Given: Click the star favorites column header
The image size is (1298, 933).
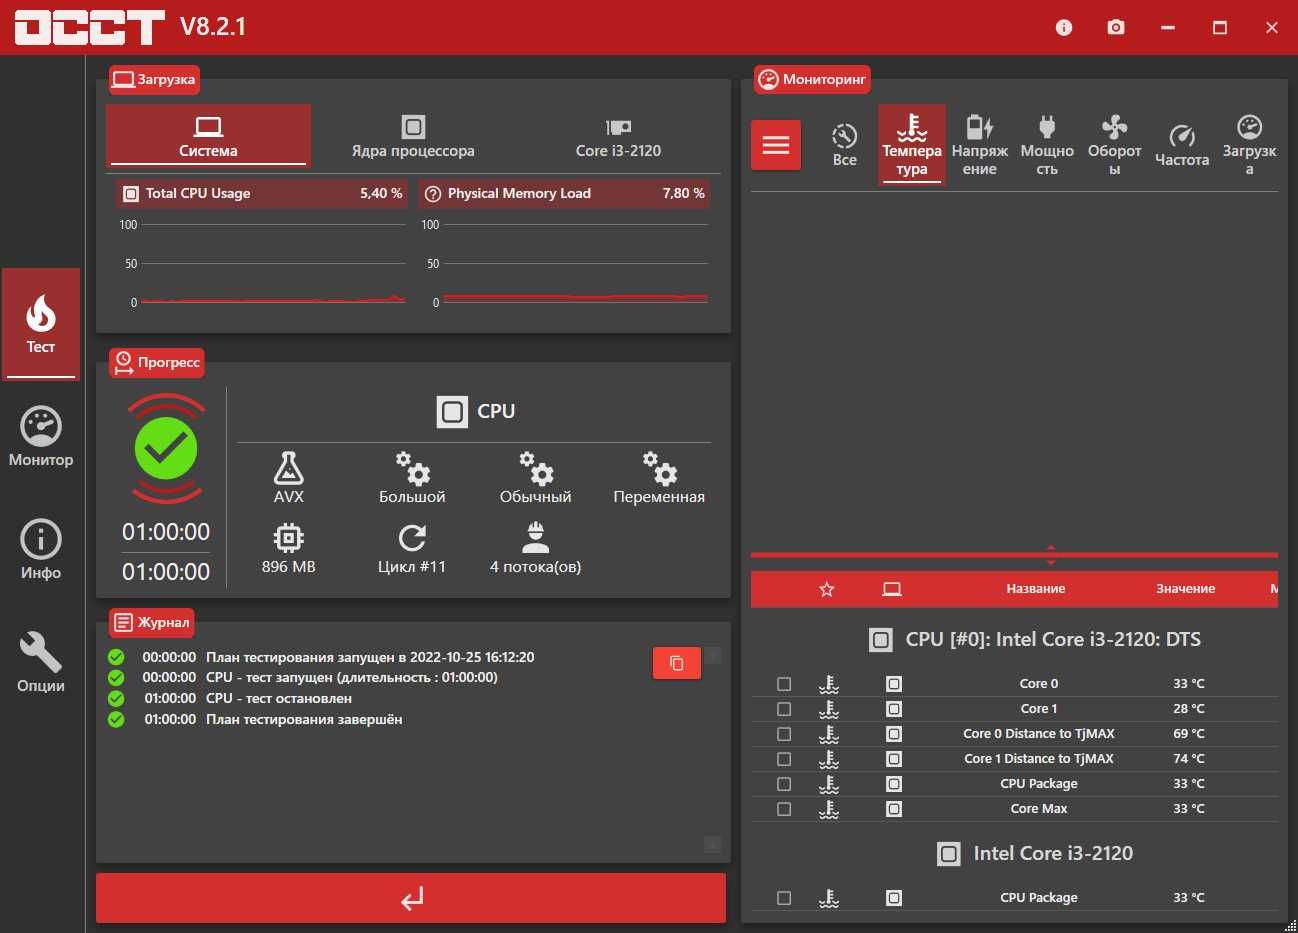Looking at the screenshot, I should pos(826,589).
